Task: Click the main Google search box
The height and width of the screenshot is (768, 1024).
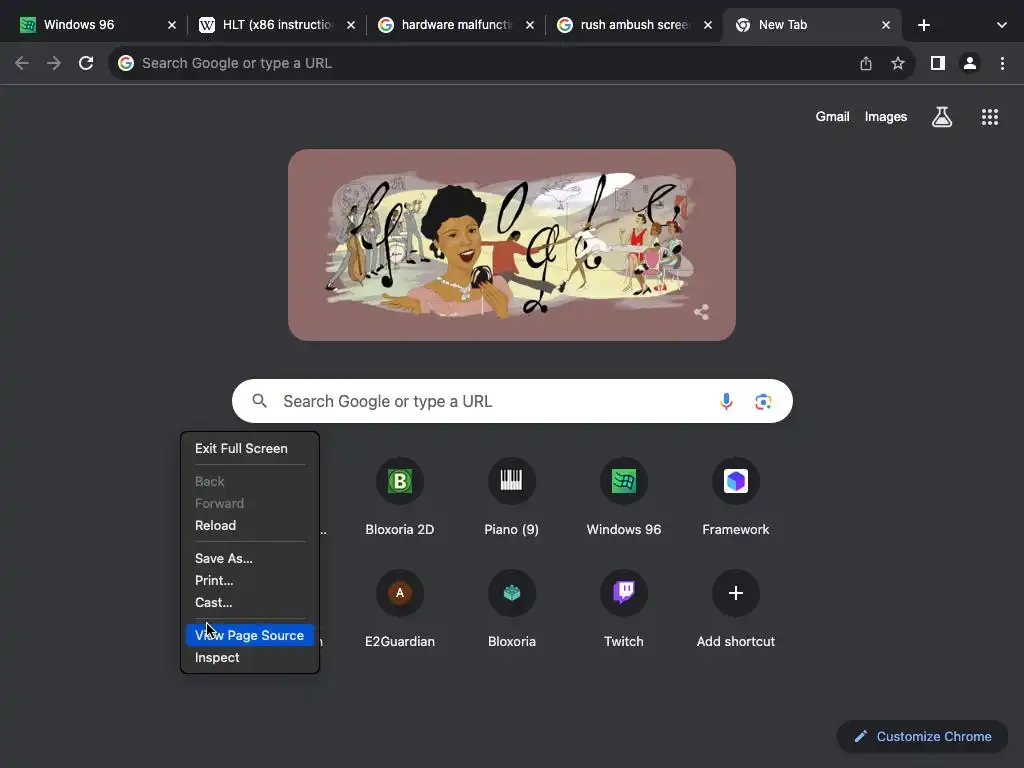Action: (x=512, y=401)
